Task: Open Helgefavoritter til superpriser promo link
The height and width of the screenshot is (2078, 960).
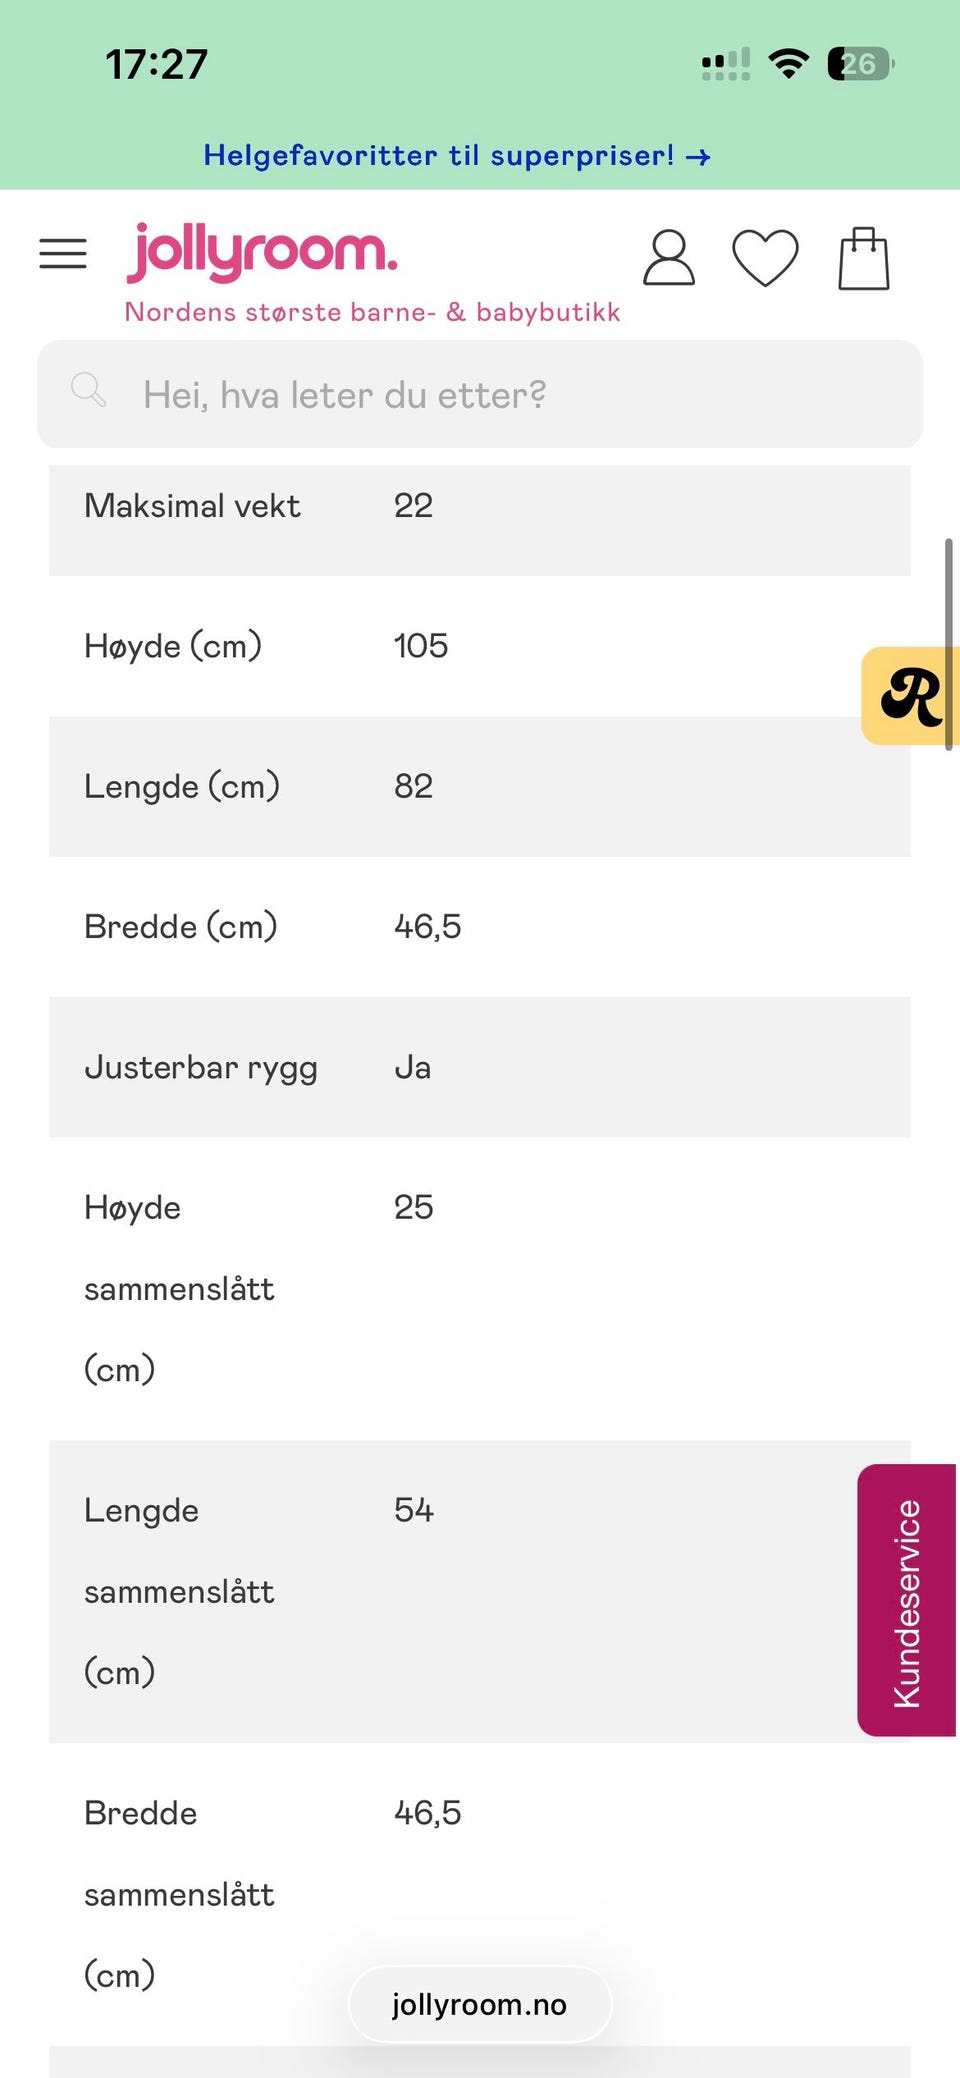Action: tap(457, 156)
